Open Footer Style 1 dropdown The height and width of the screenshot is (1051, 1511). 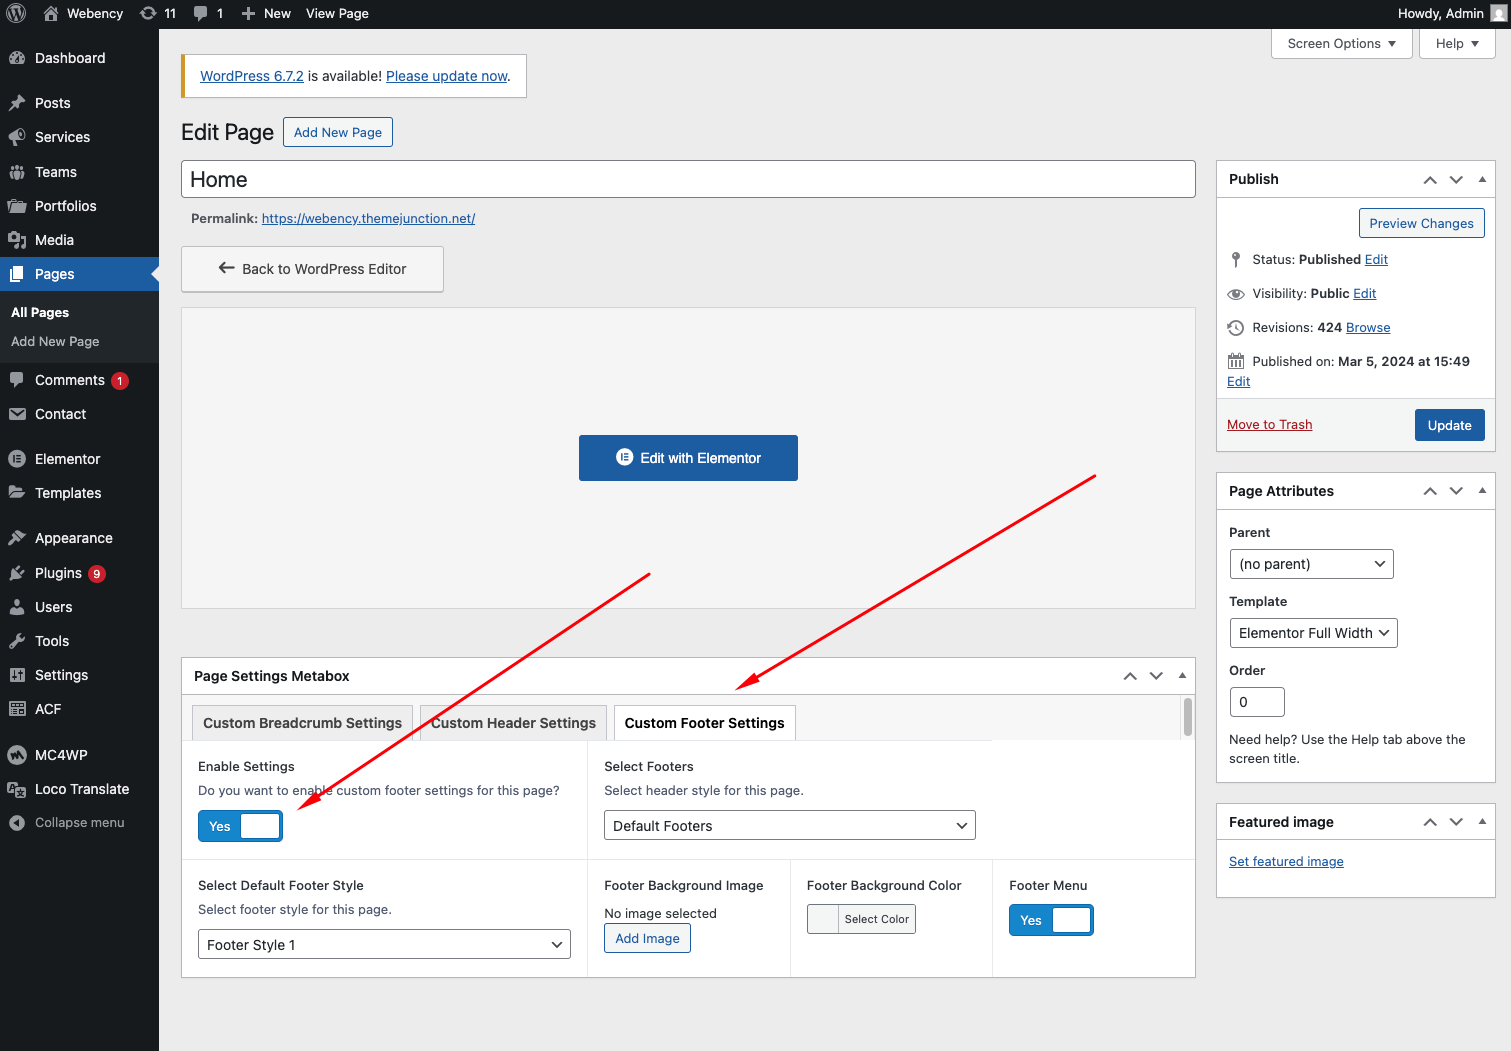click(x=384, y=945)
